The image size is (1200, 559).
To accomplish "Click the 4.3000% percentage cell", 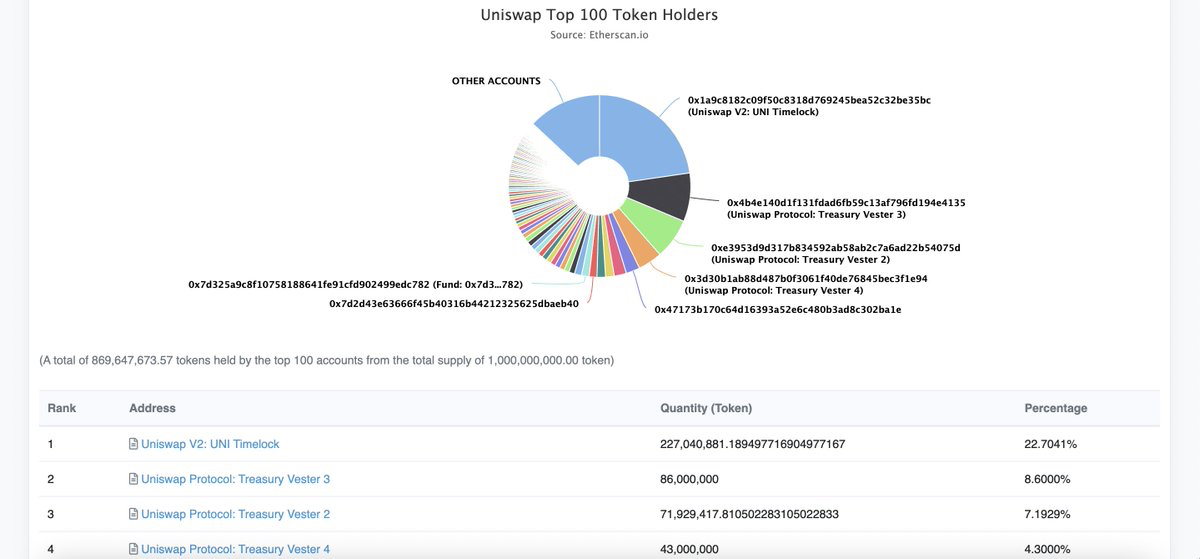I will pyautogui.click(x=1048, y=549).
